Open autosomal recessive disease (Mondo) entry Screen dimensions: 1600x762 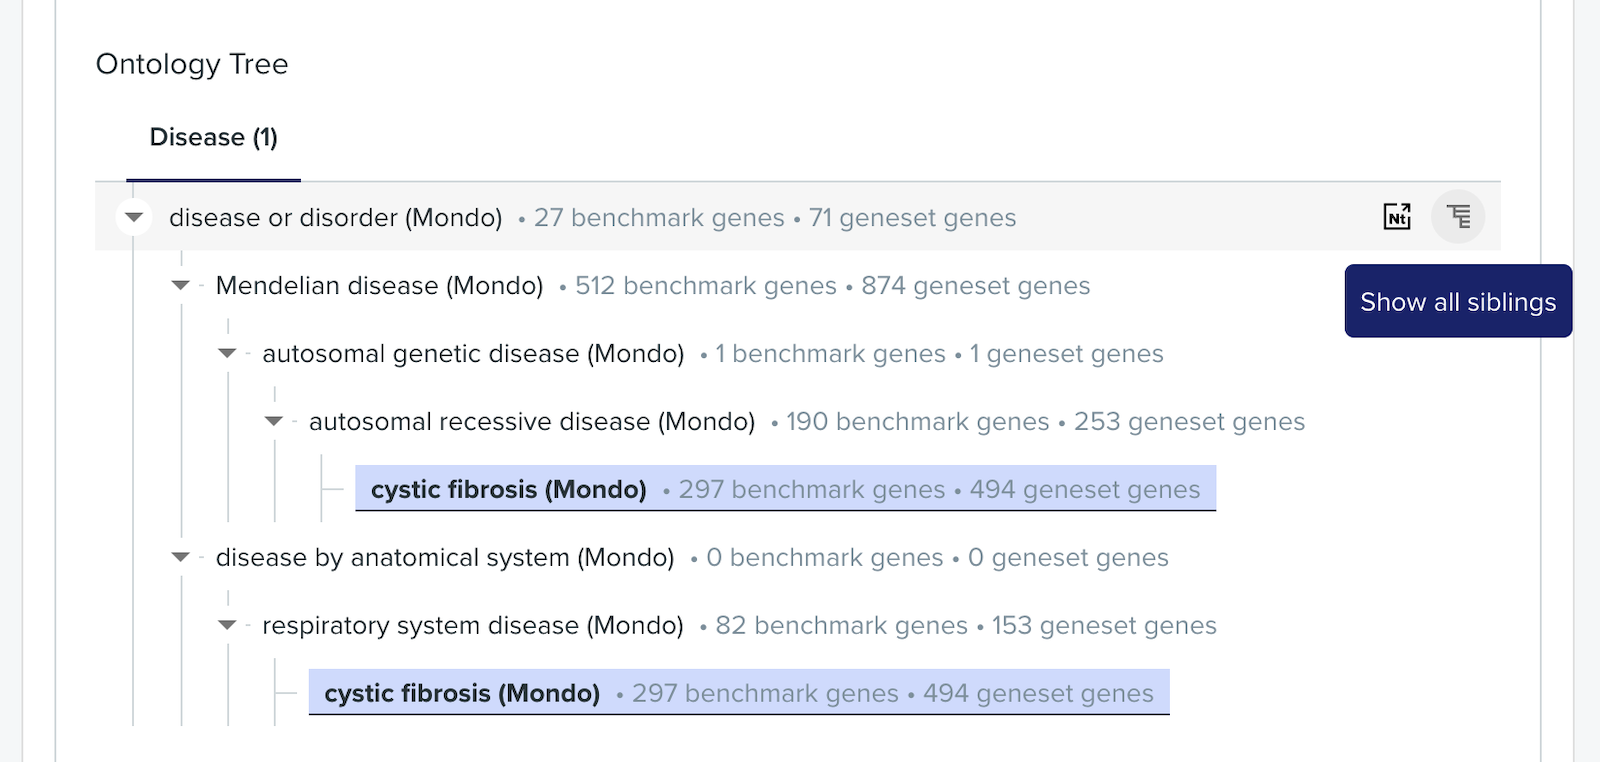(532, 422)
